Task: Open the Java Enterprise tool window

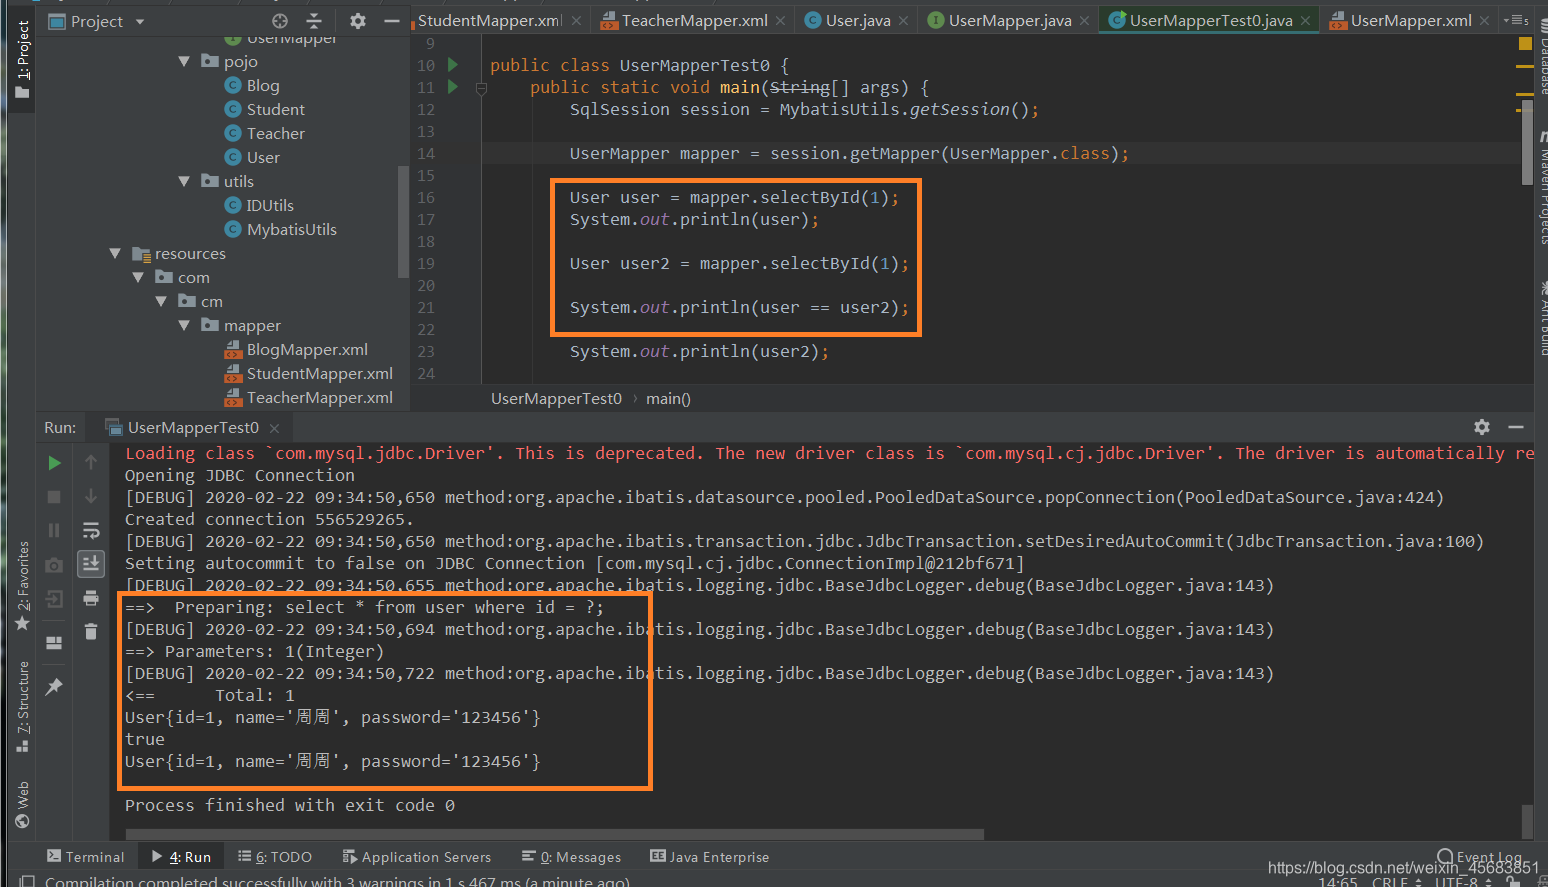Action: tap(710, 857)
